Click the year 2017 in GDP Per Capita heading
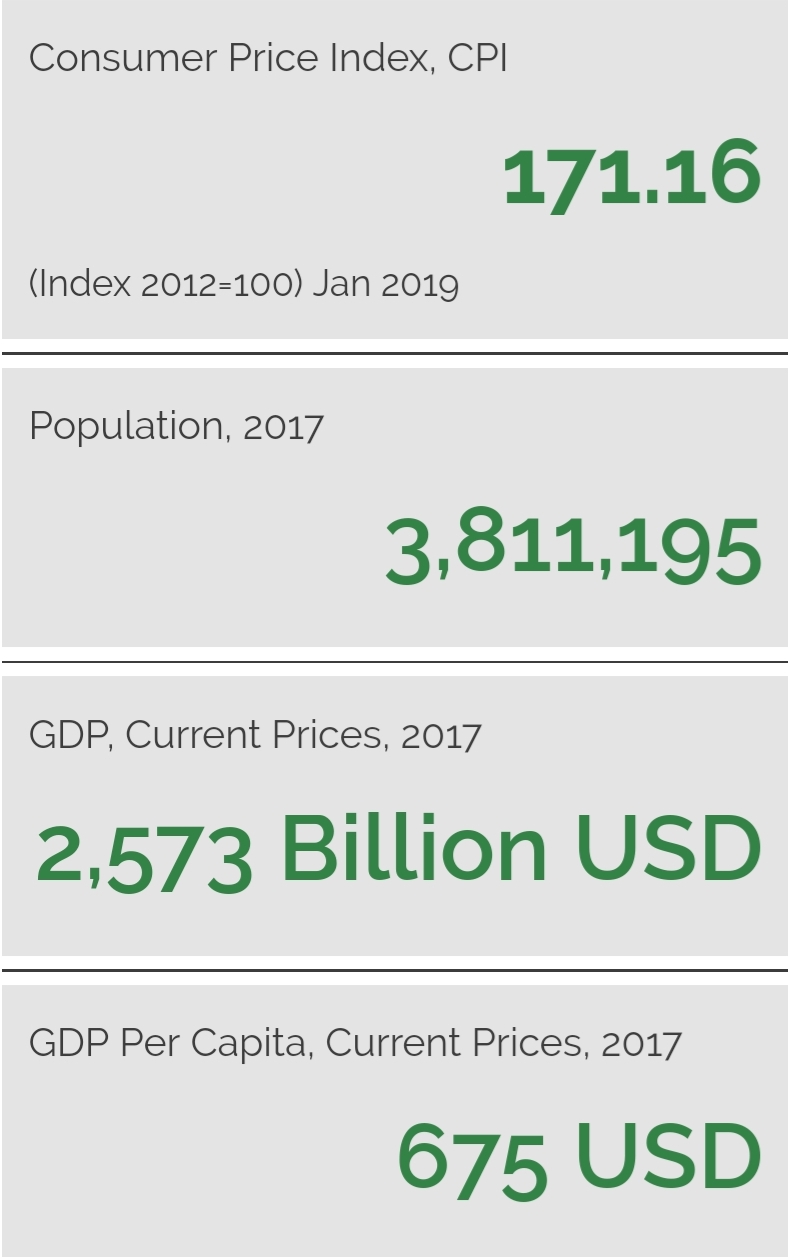 [x=641, y=1044]
